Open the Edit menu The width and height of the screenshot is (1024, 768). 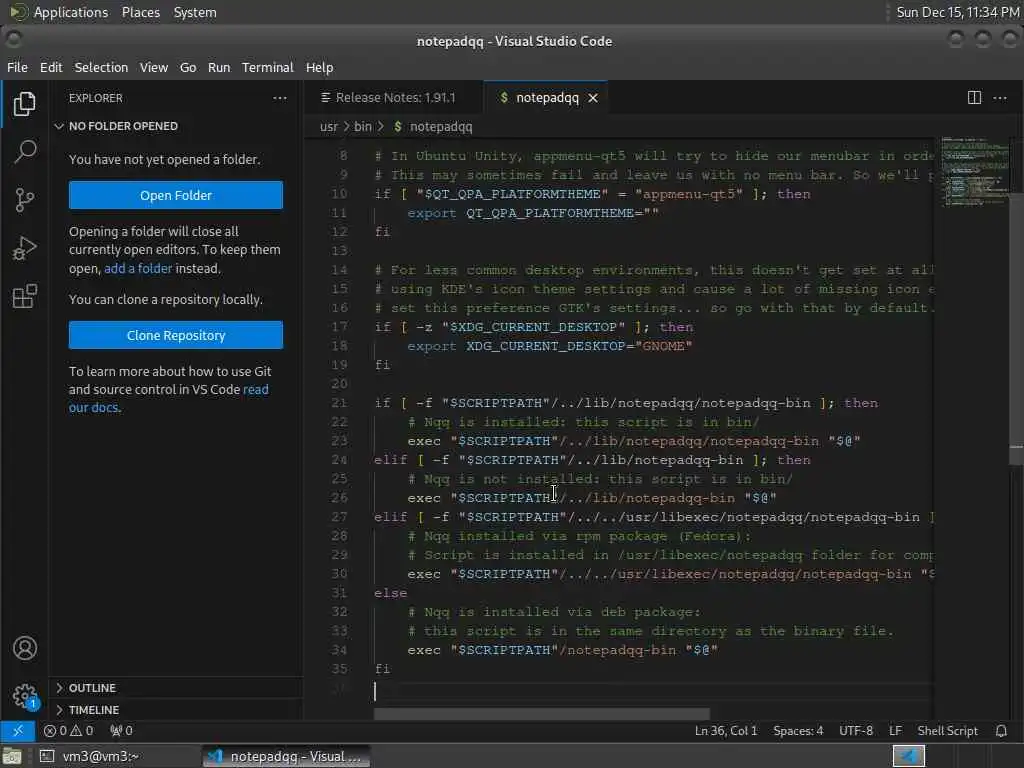pyautogui.click(x=51, y=67)
